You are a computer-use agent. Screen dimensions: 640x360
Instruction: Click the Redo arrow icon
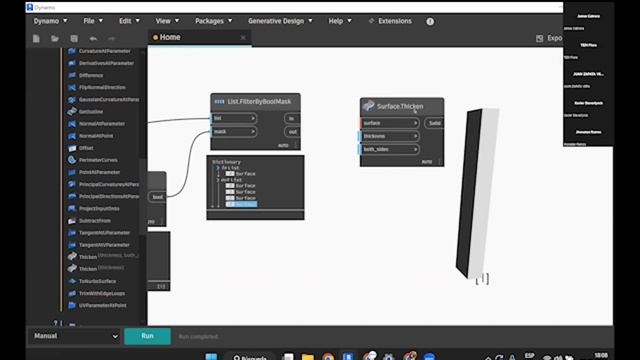click(111, 38)
